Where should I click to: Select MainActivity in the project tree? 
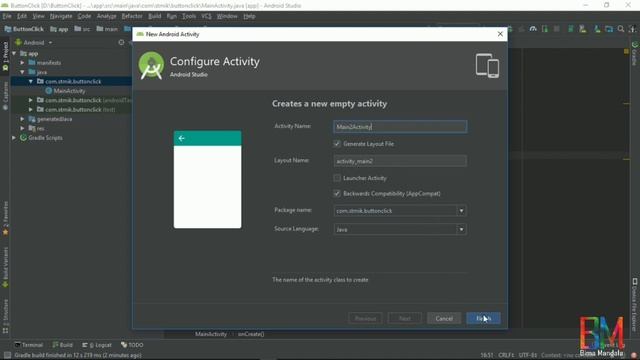point(69,91)
